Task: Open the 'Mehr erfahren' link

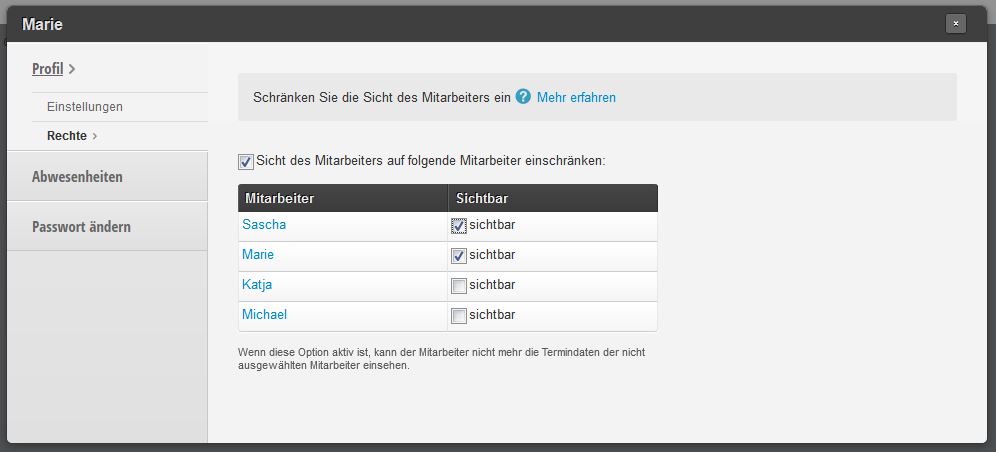Action: (x=576, y=98)
